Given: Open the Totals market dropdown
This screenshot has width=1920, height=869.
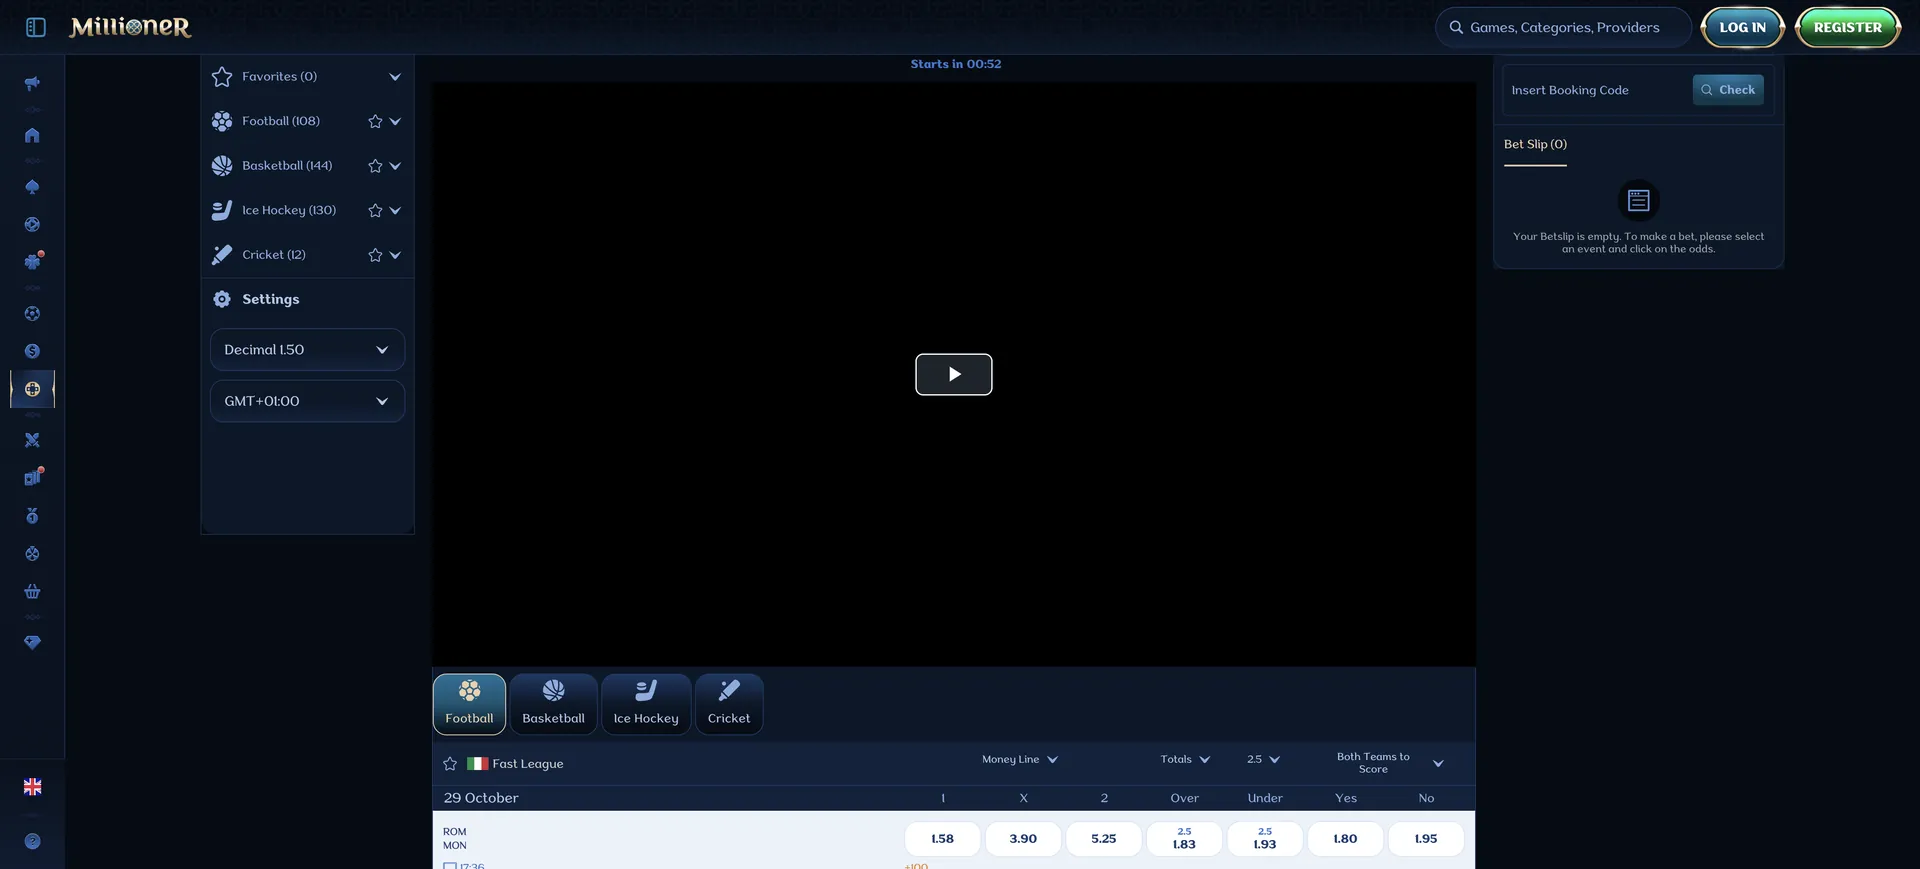Looking at the screenshot, I should coord(1185,760).
